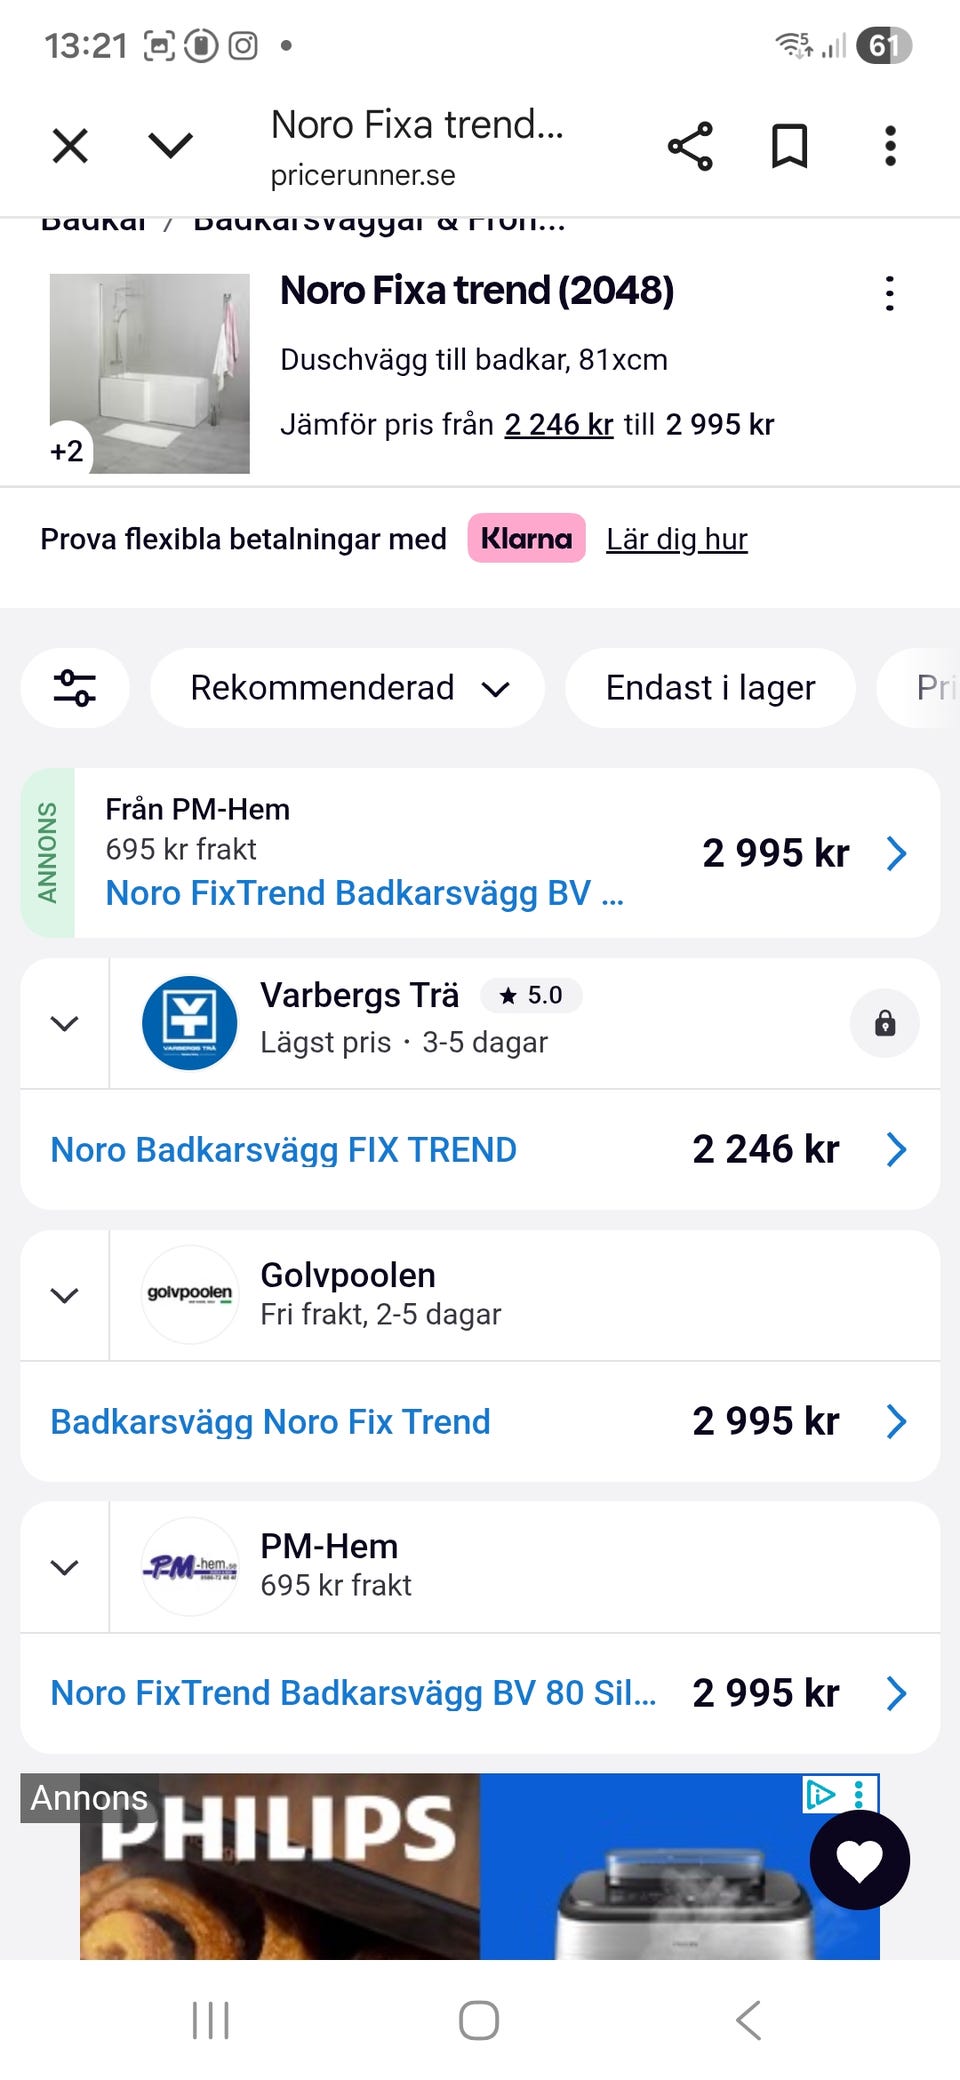This screenshot has height=2080, width=960.
Task: Close the browser tab with the X icon
Action: (x=70, y=147)
